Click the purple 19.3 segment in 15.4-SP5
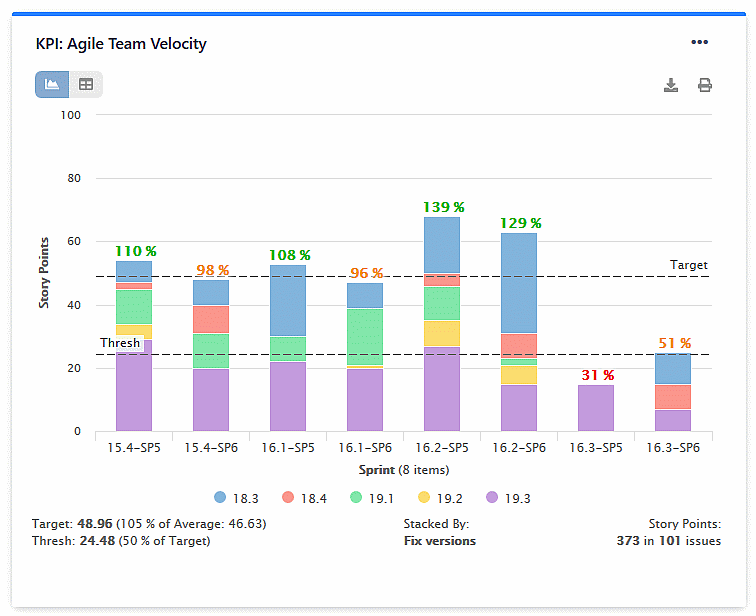 pos(134,385)
